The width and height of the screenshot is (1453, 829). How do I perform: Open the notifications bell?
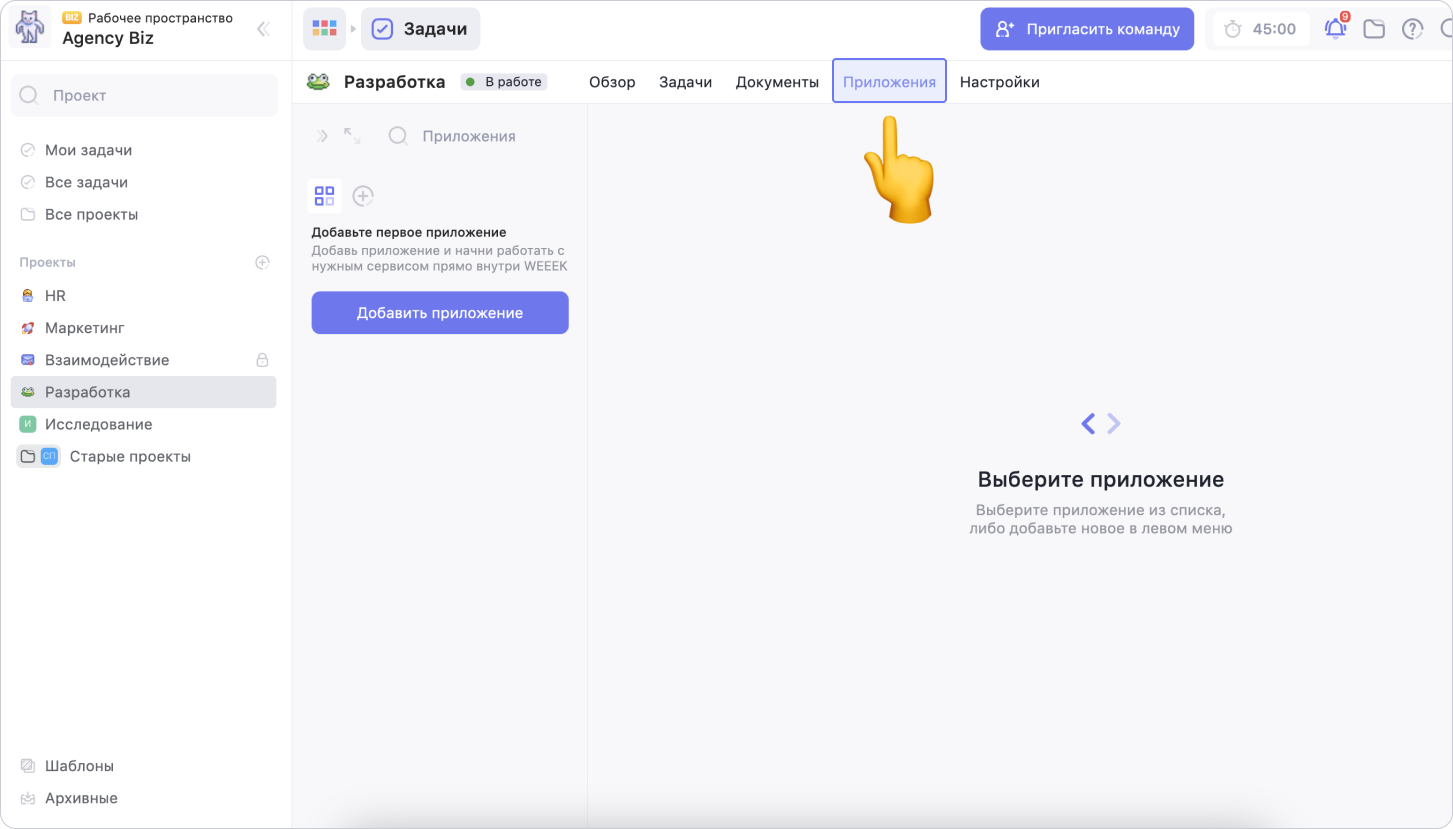tap(1335, 29)
